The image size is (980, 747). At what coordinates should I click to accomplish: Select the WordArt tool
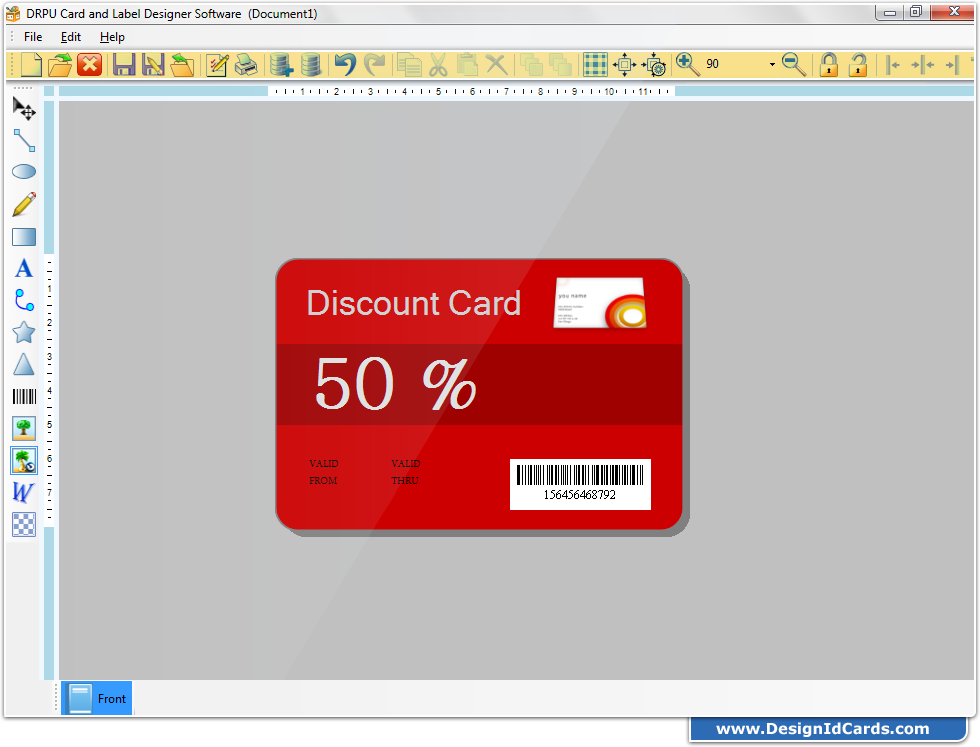tap(23, 492)
